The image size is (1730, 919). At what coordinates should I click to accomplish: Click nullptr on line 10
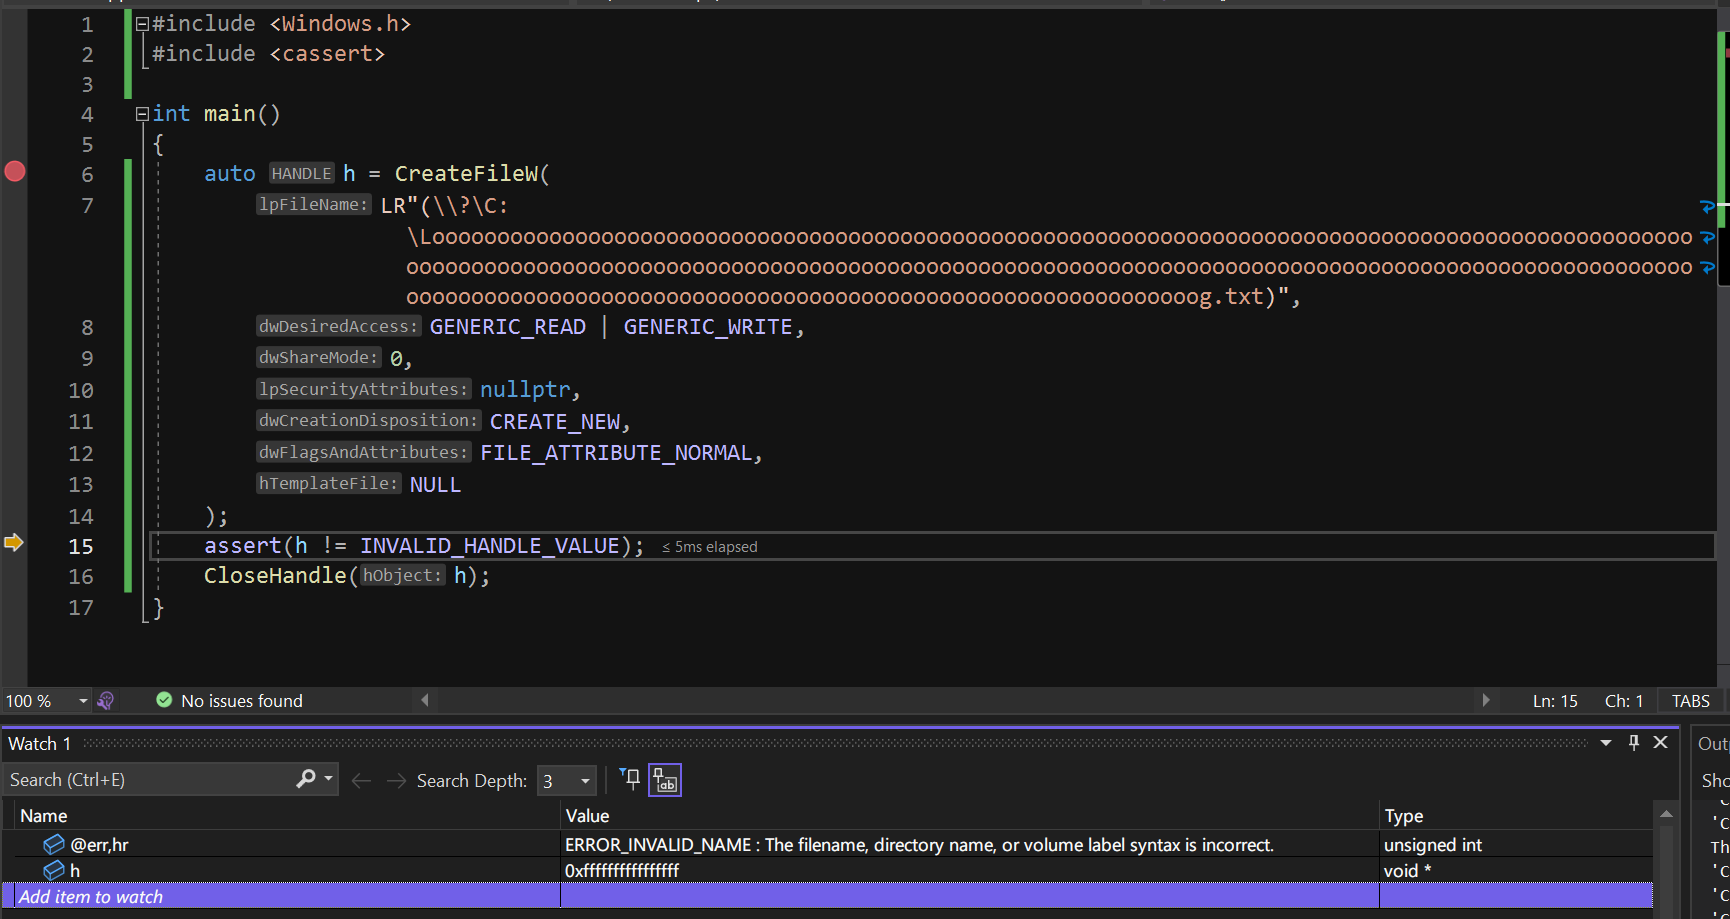click(x=525, y=390)
